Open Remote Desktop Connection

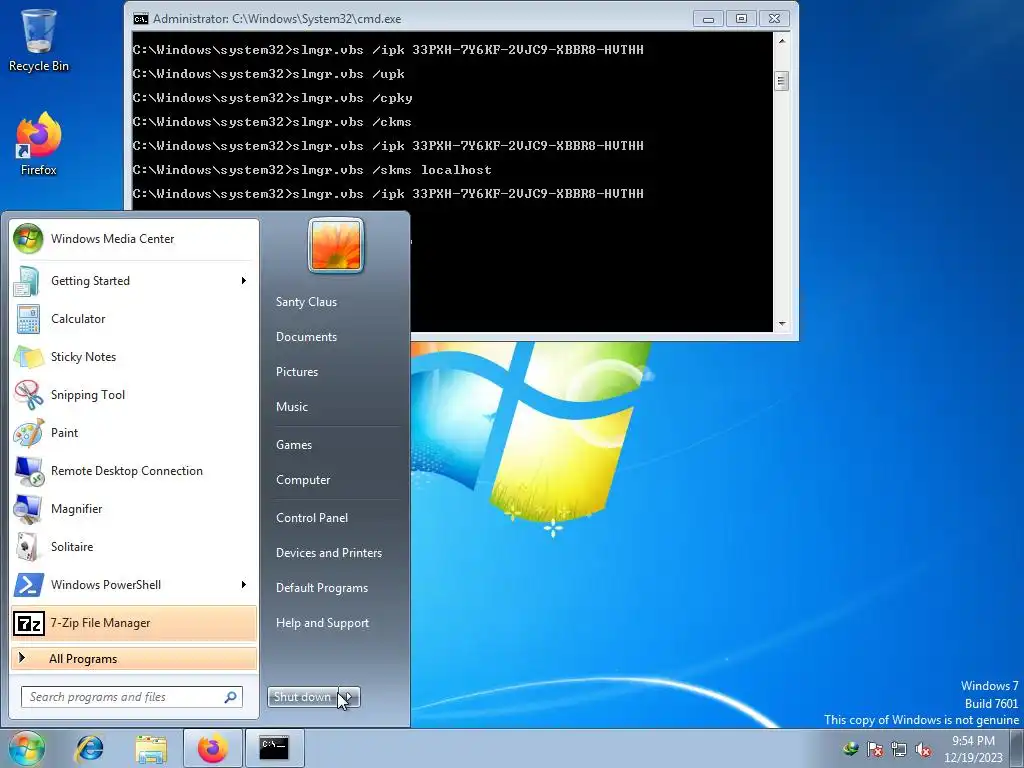[x=133, y=471]
